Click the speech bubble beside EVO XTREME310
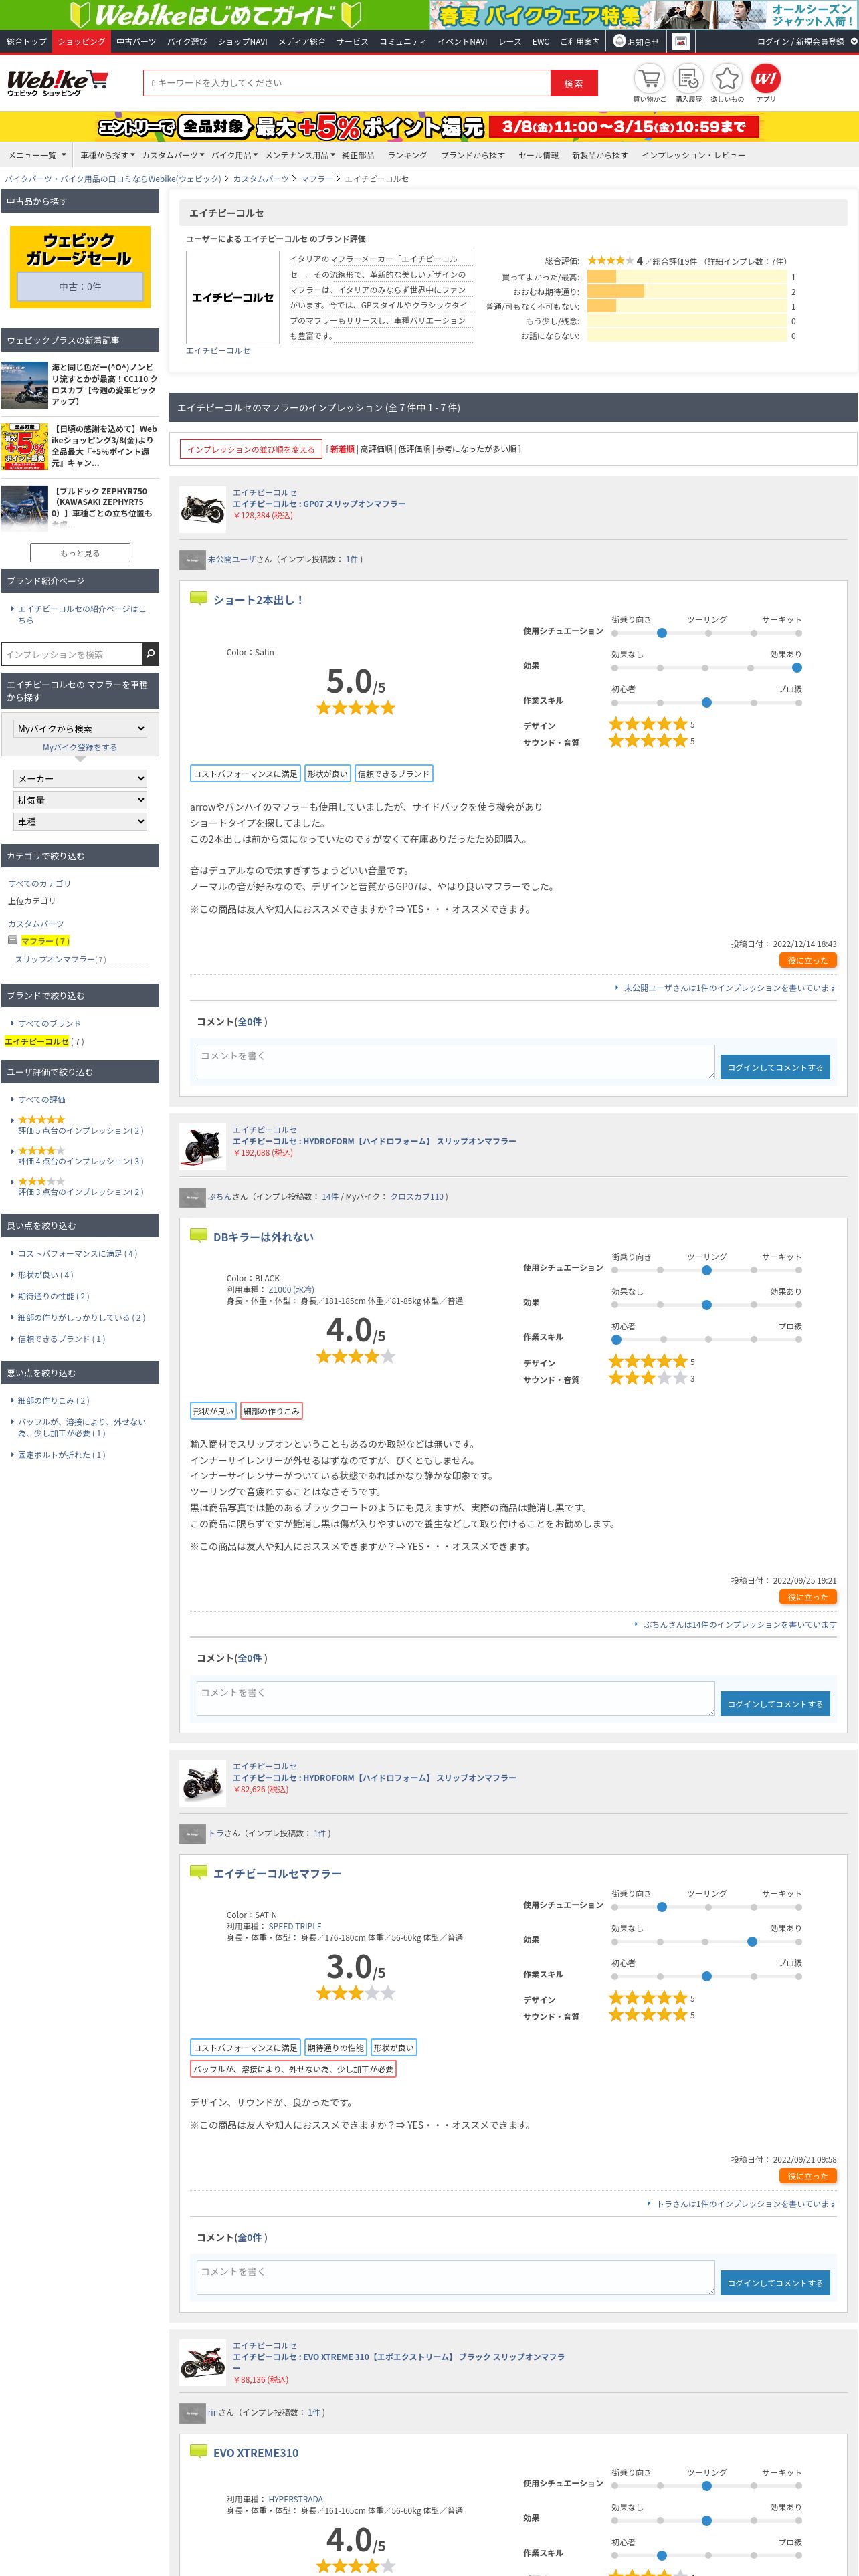859x2576 pixels. pyautogui.click(x=198, y=2451)
